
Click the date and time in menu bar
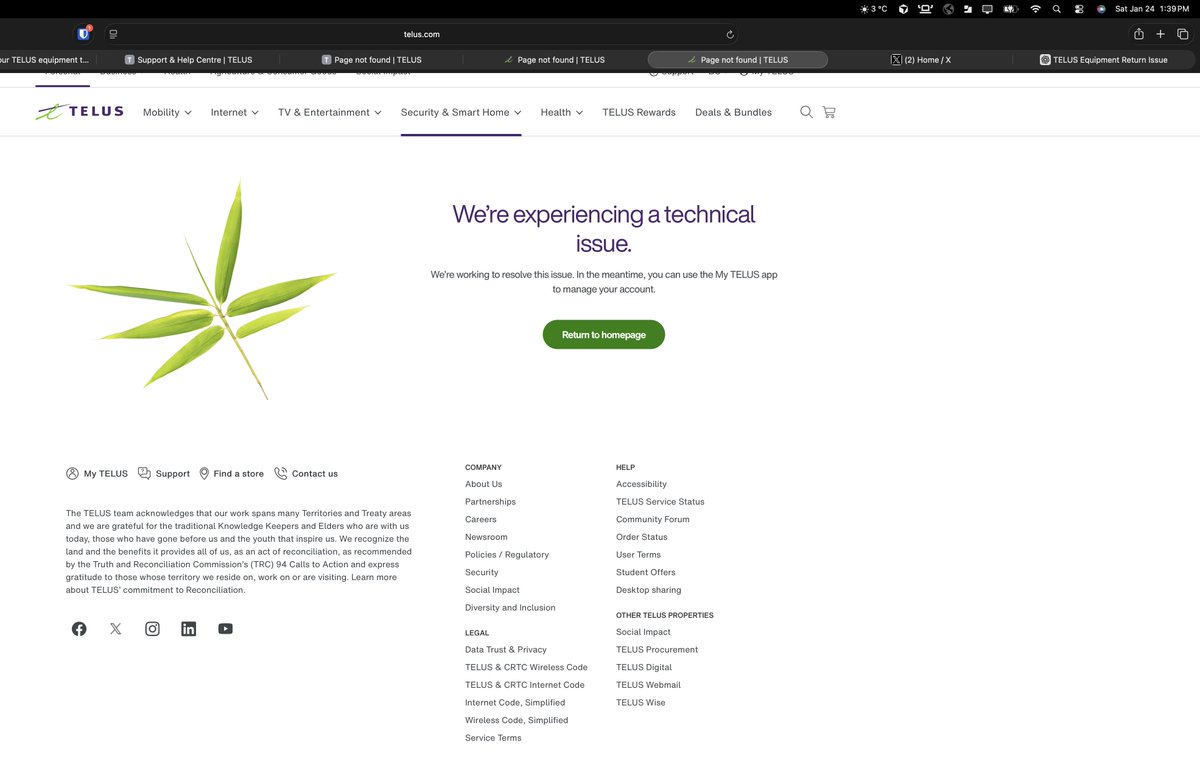(x=1152, y=9)
